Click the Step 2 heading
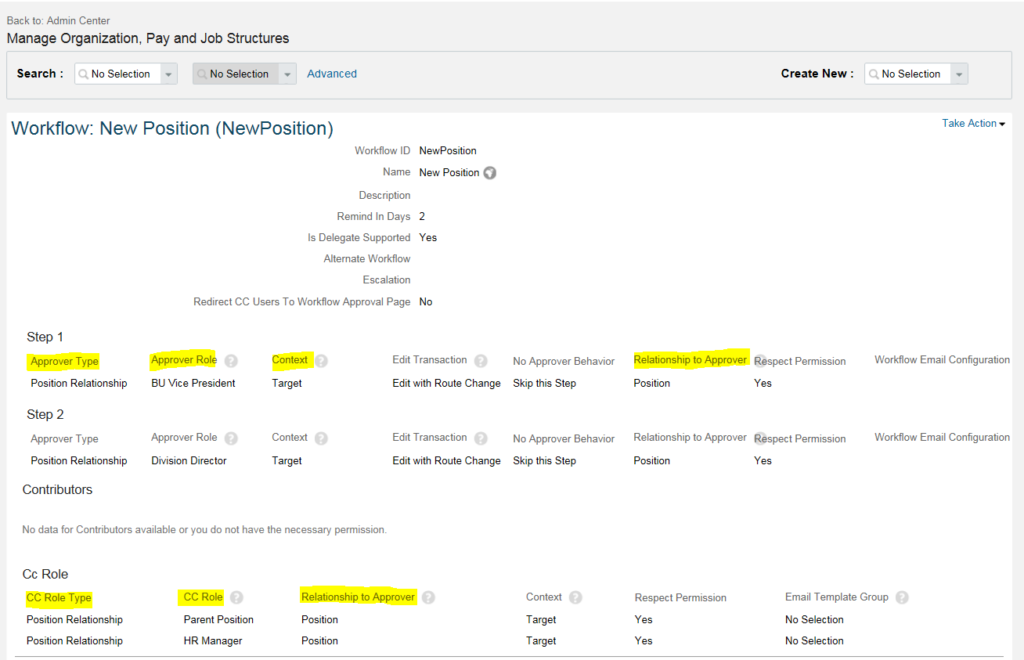 click(45, 415)
